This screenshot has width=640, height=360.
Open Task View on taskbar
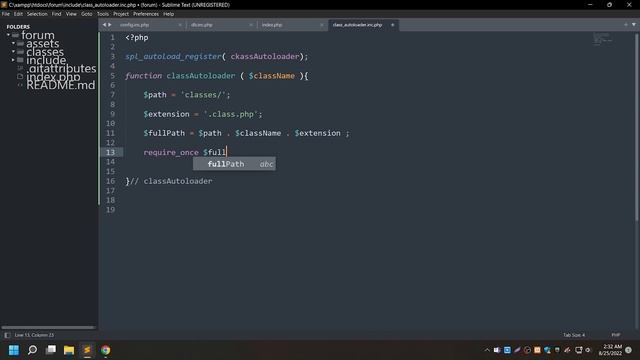(51, 350)
